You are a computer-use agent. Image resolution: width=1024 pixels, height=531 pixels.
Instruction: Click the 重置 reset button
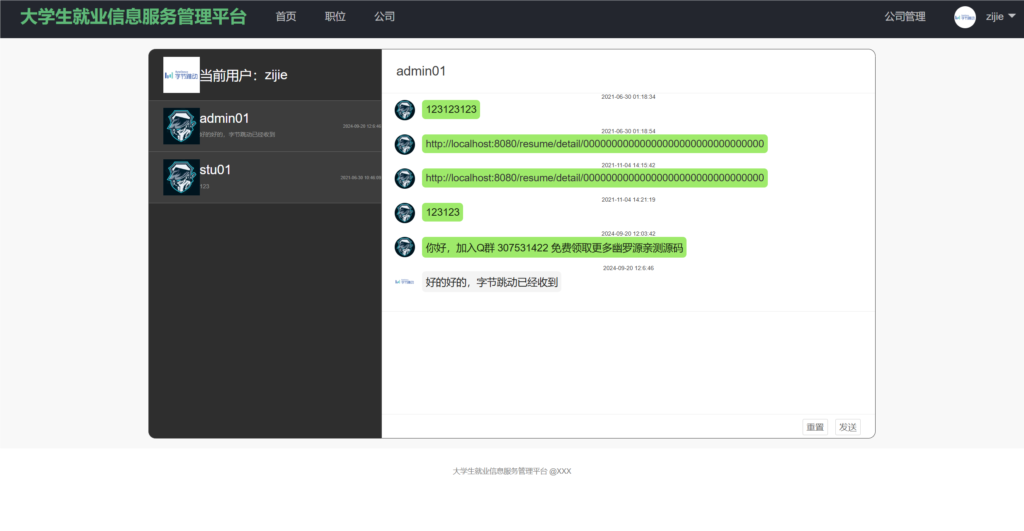815,427
